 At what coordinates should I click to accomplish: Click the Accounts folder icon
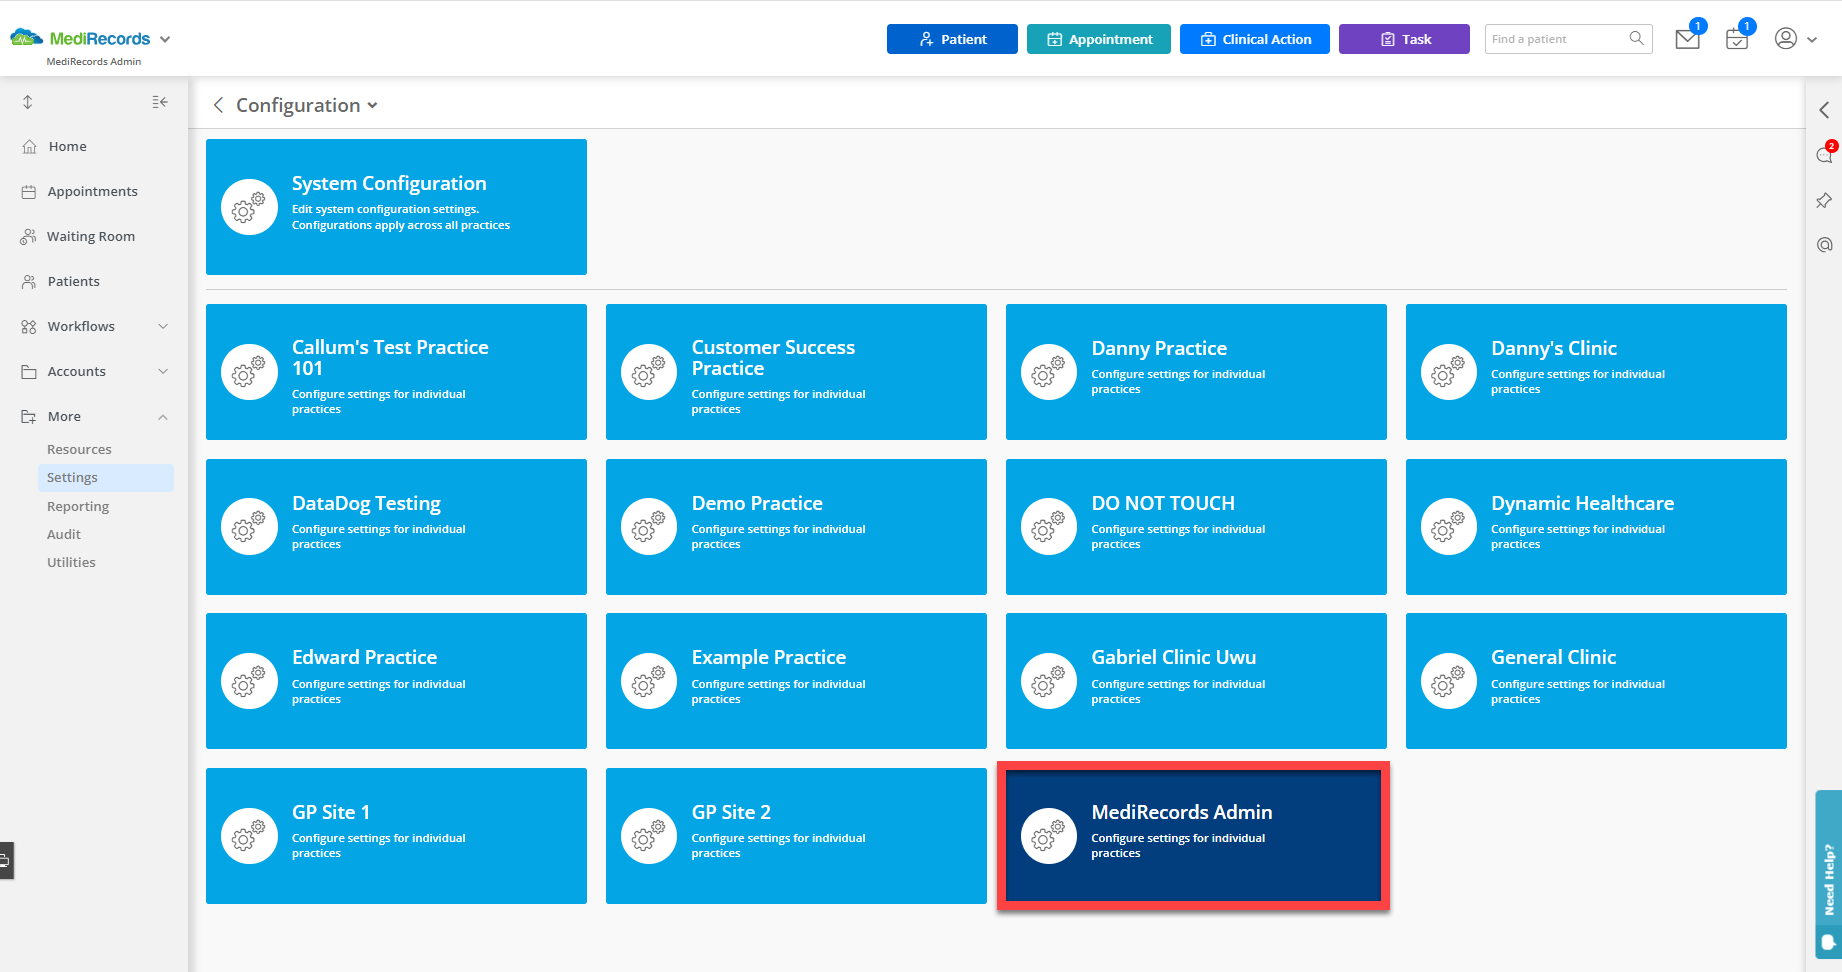29,372
